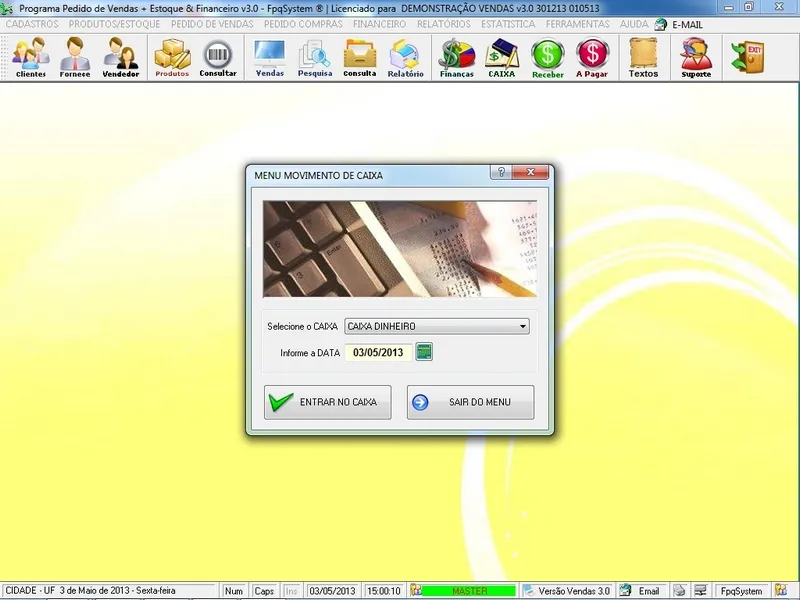The width and height of the screenshot is (800, 600).
Task: Open calendar picker next to date field
Action: pos(424,352)
